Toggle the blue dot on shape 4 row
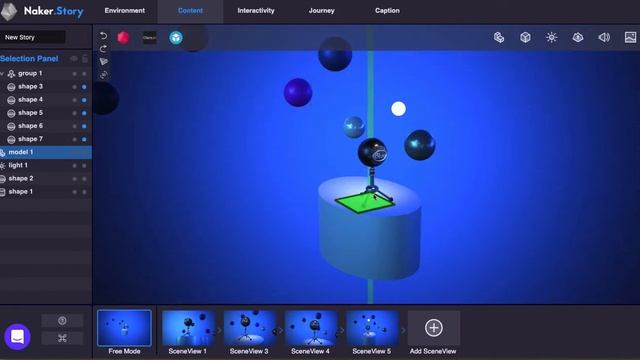The image size is (640, 360). tap(84, 100)
